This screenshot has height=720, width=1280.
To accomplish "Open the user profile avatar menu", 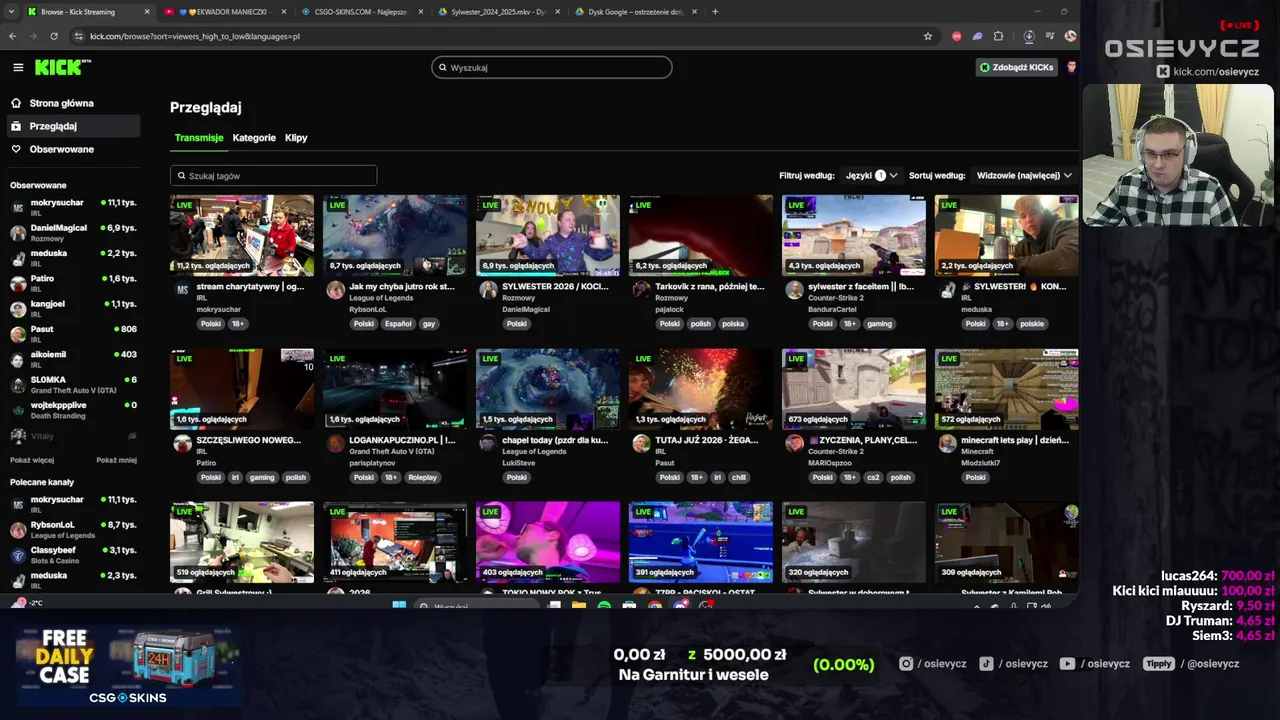I will [1071, 67].
